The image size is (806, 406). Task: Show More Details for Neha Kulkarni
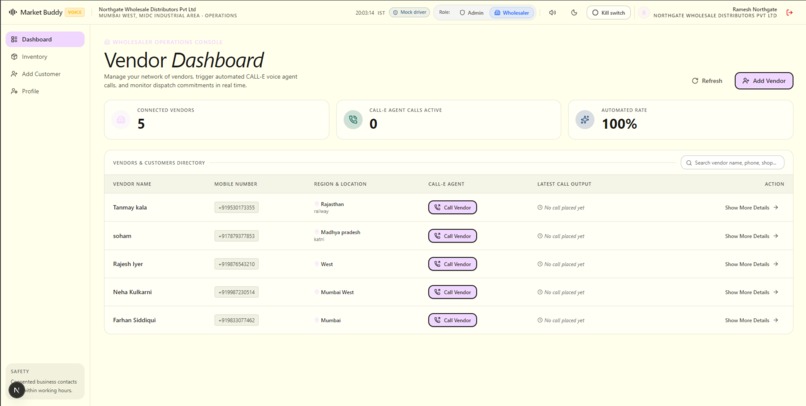[752, 292]
